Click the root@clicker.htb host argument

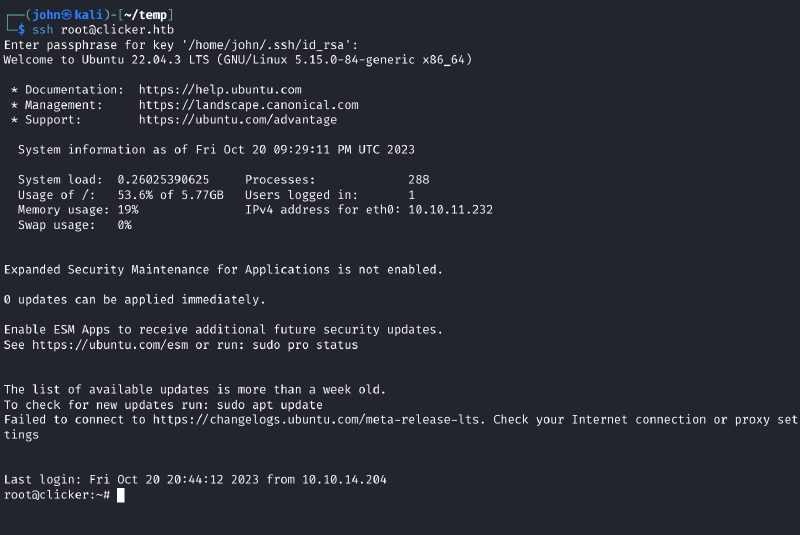click(x=117, y=30)
